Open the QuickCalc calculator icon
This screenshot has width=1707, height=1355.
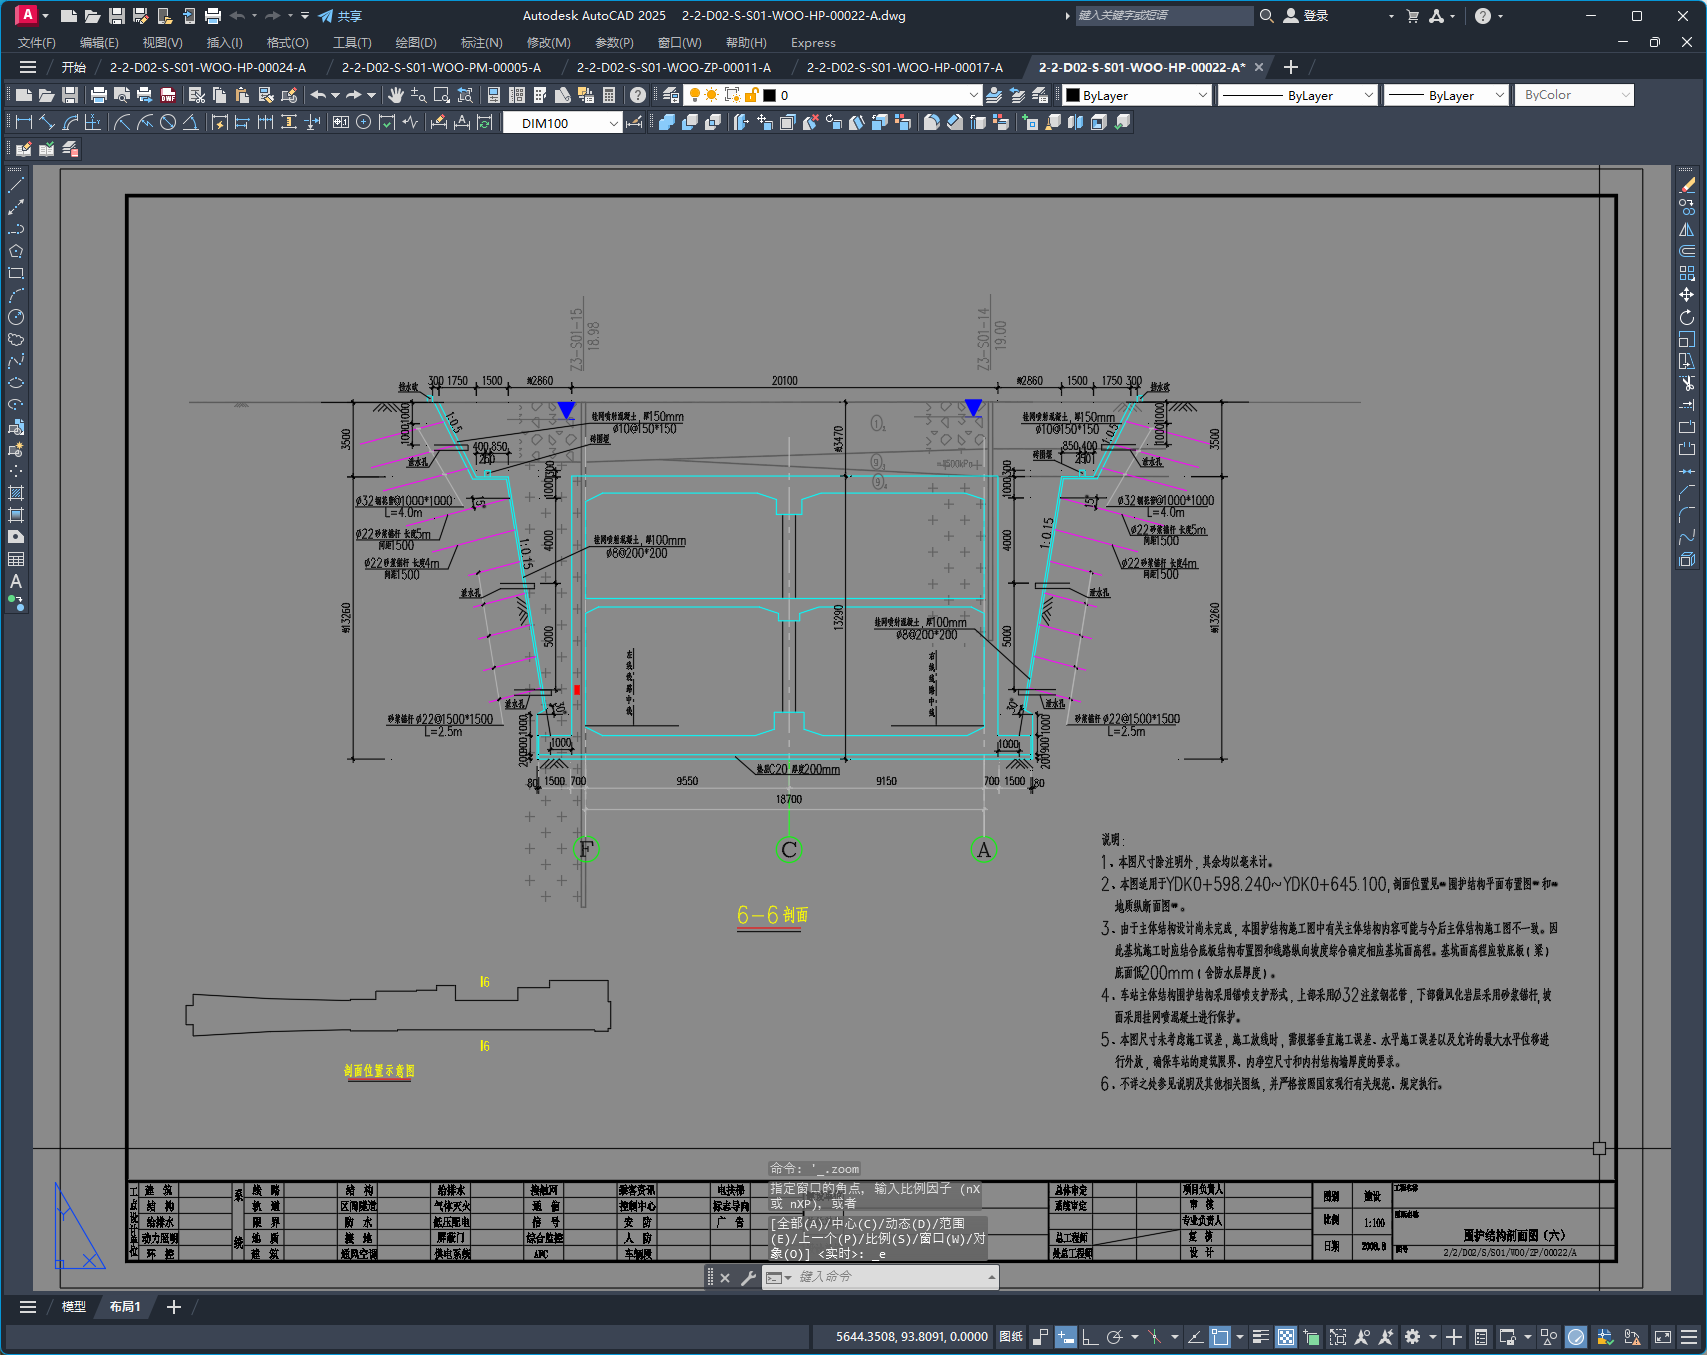609,95
